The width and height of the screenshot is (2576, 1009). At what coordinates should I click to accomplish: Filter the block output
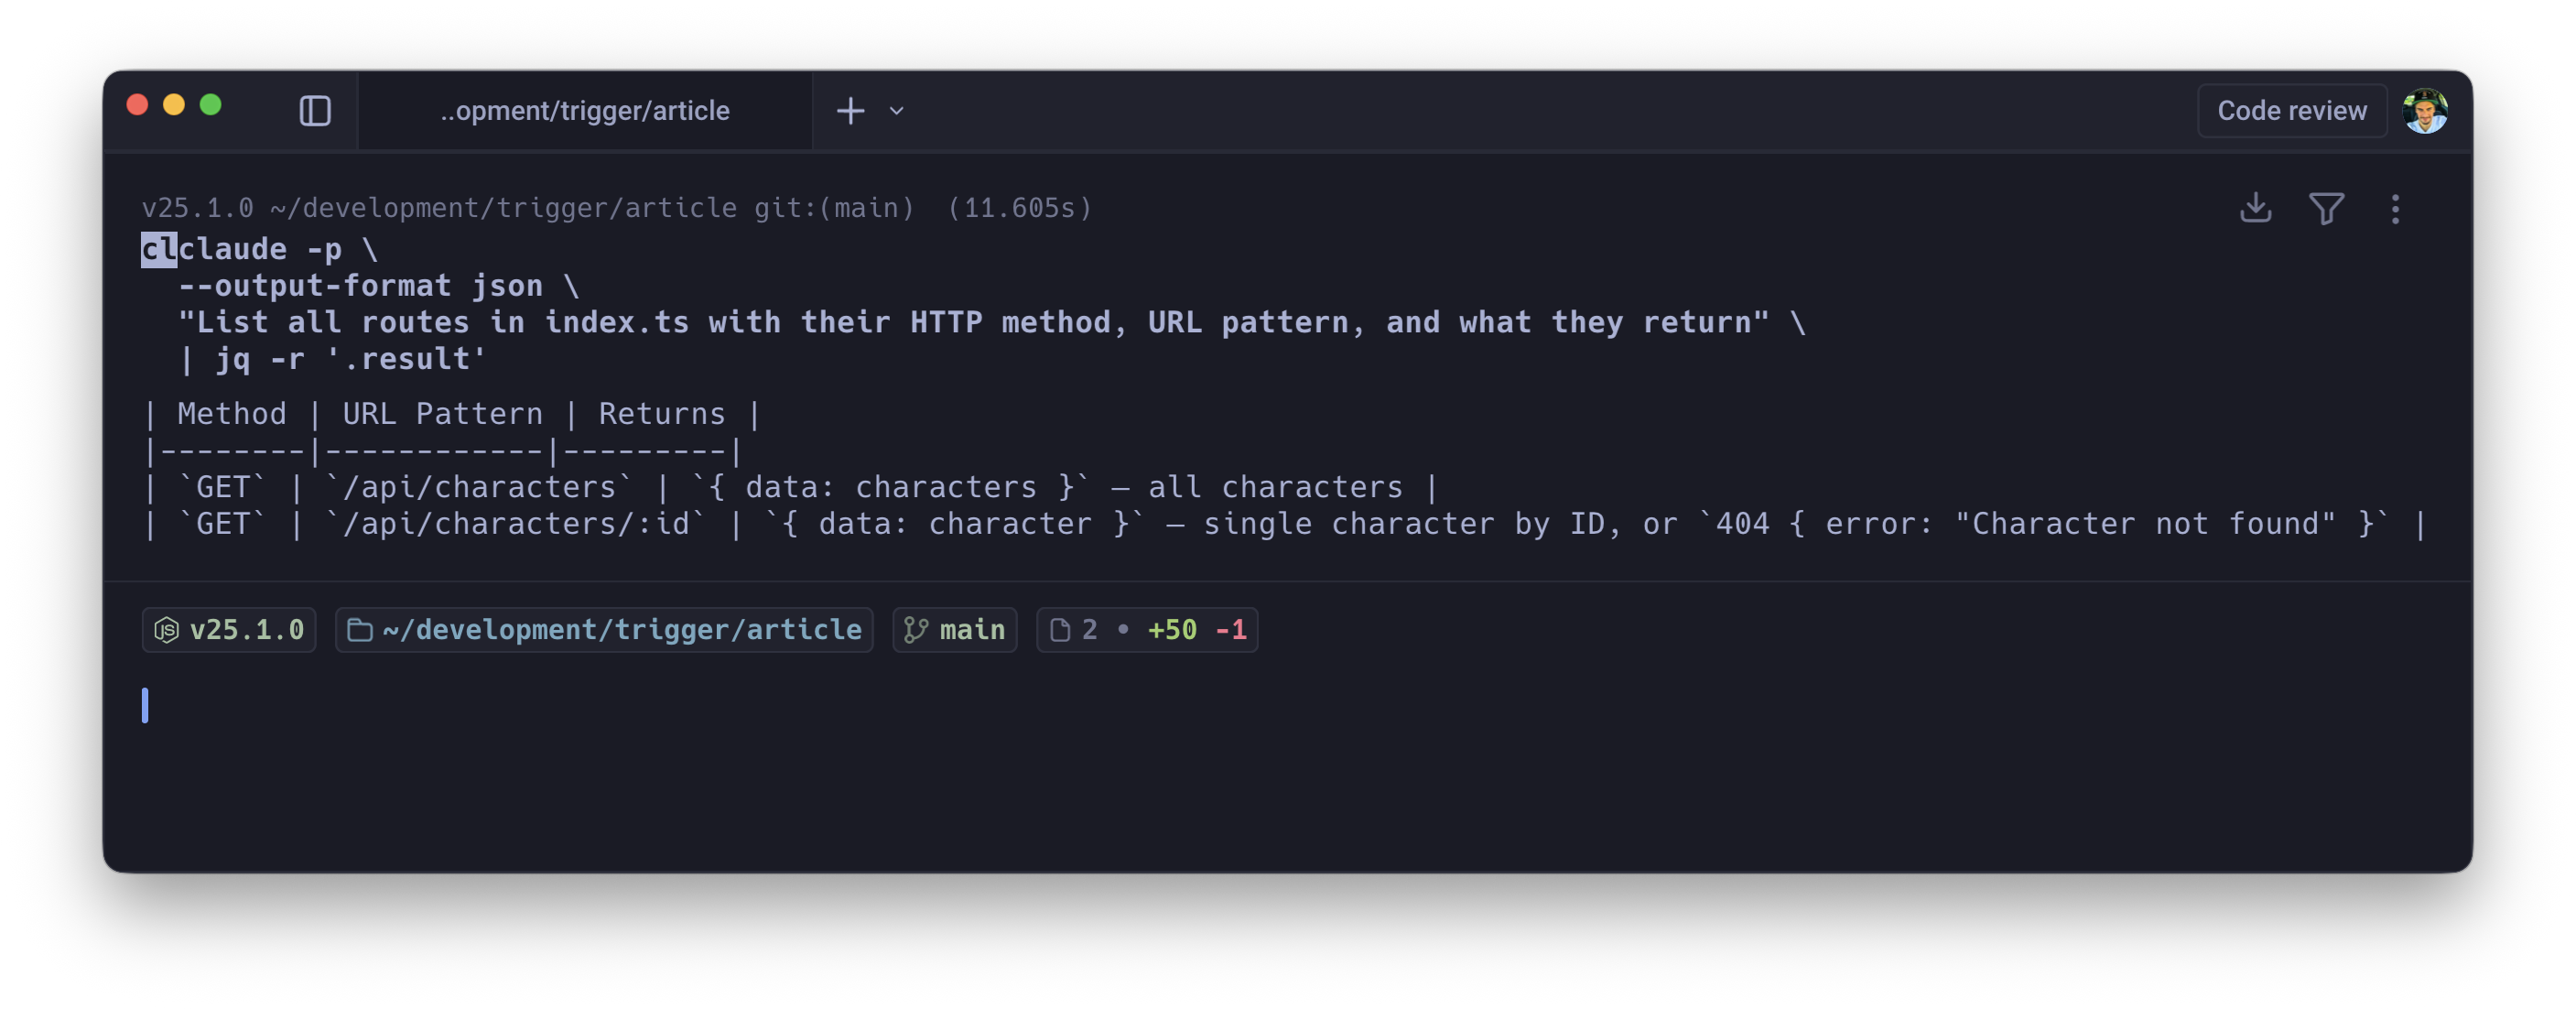coord(2326,208)
